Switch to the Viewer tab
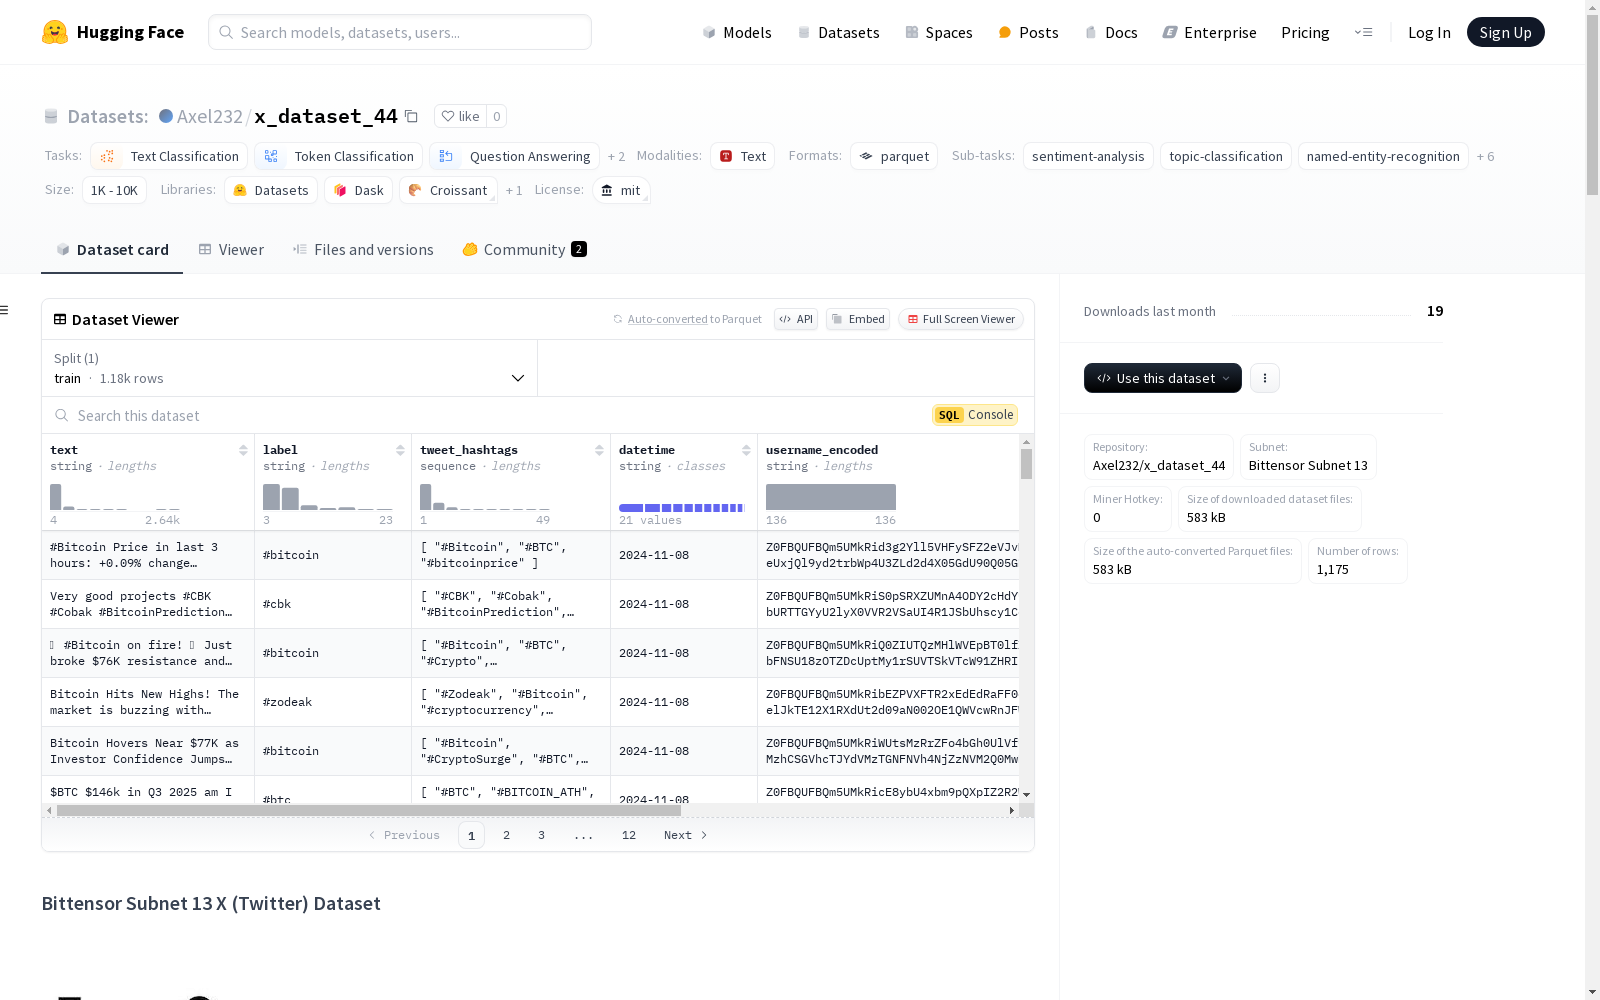Viewport: 1600px width, 1000px height. click(231, 250)
